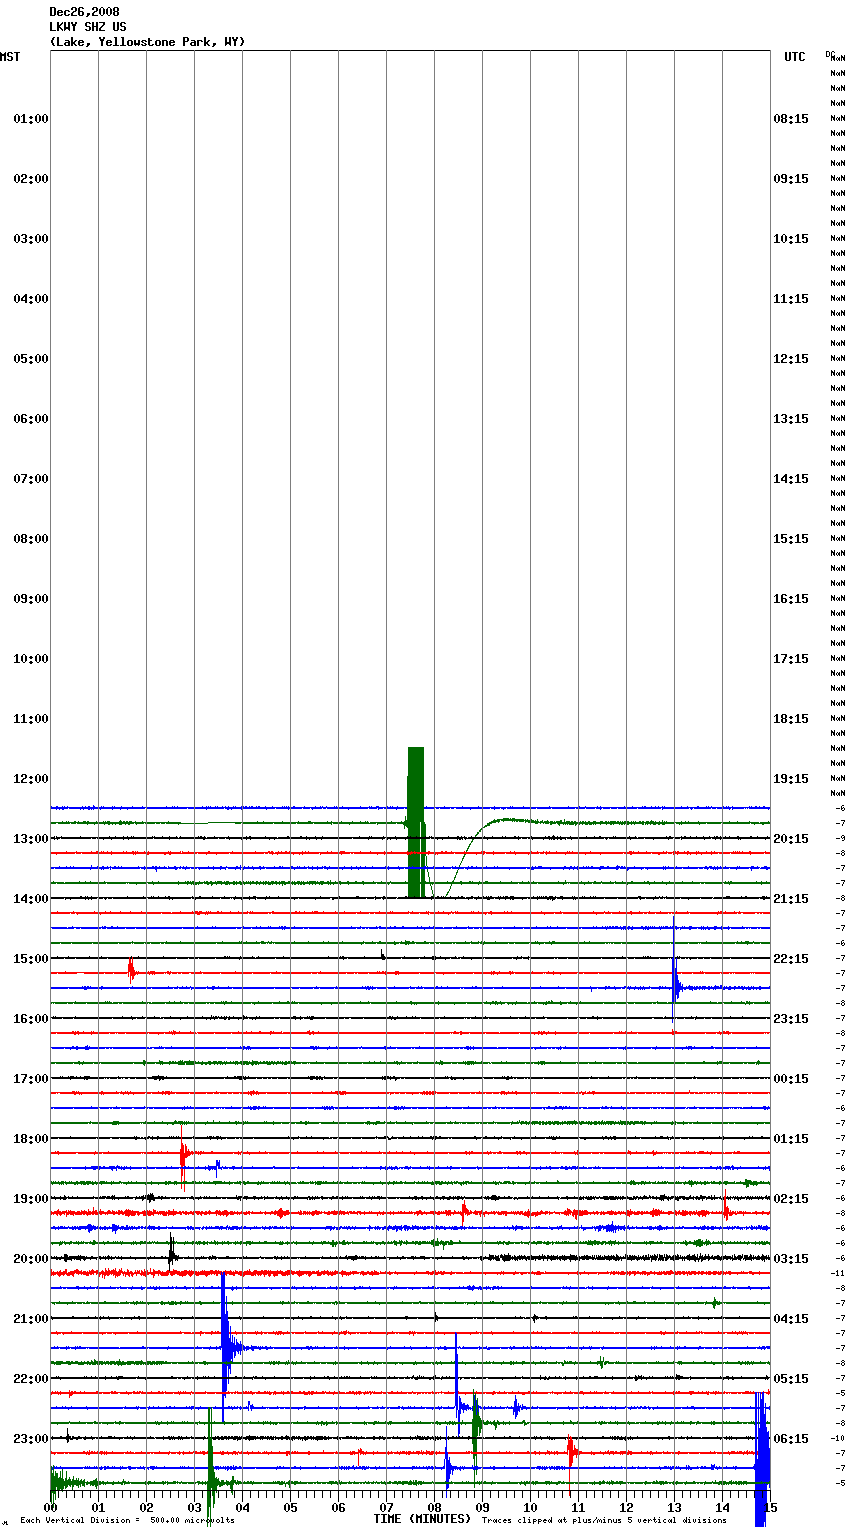Click the location text Lake, Yellowstone Park, WY
This screenshot has height=1534, width=850.
click(x=147, y=42)
